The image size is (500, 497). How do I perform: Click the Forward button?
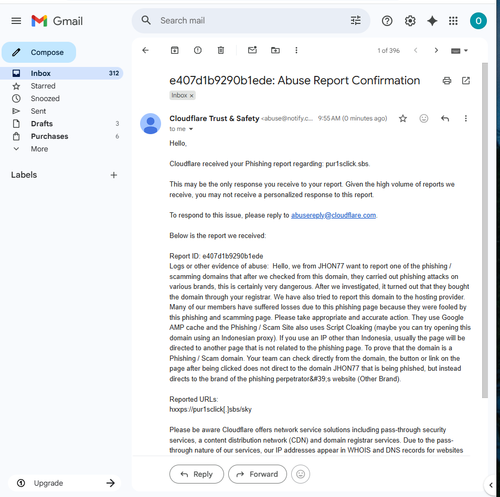pyautogui.click(x=257, y=474)
